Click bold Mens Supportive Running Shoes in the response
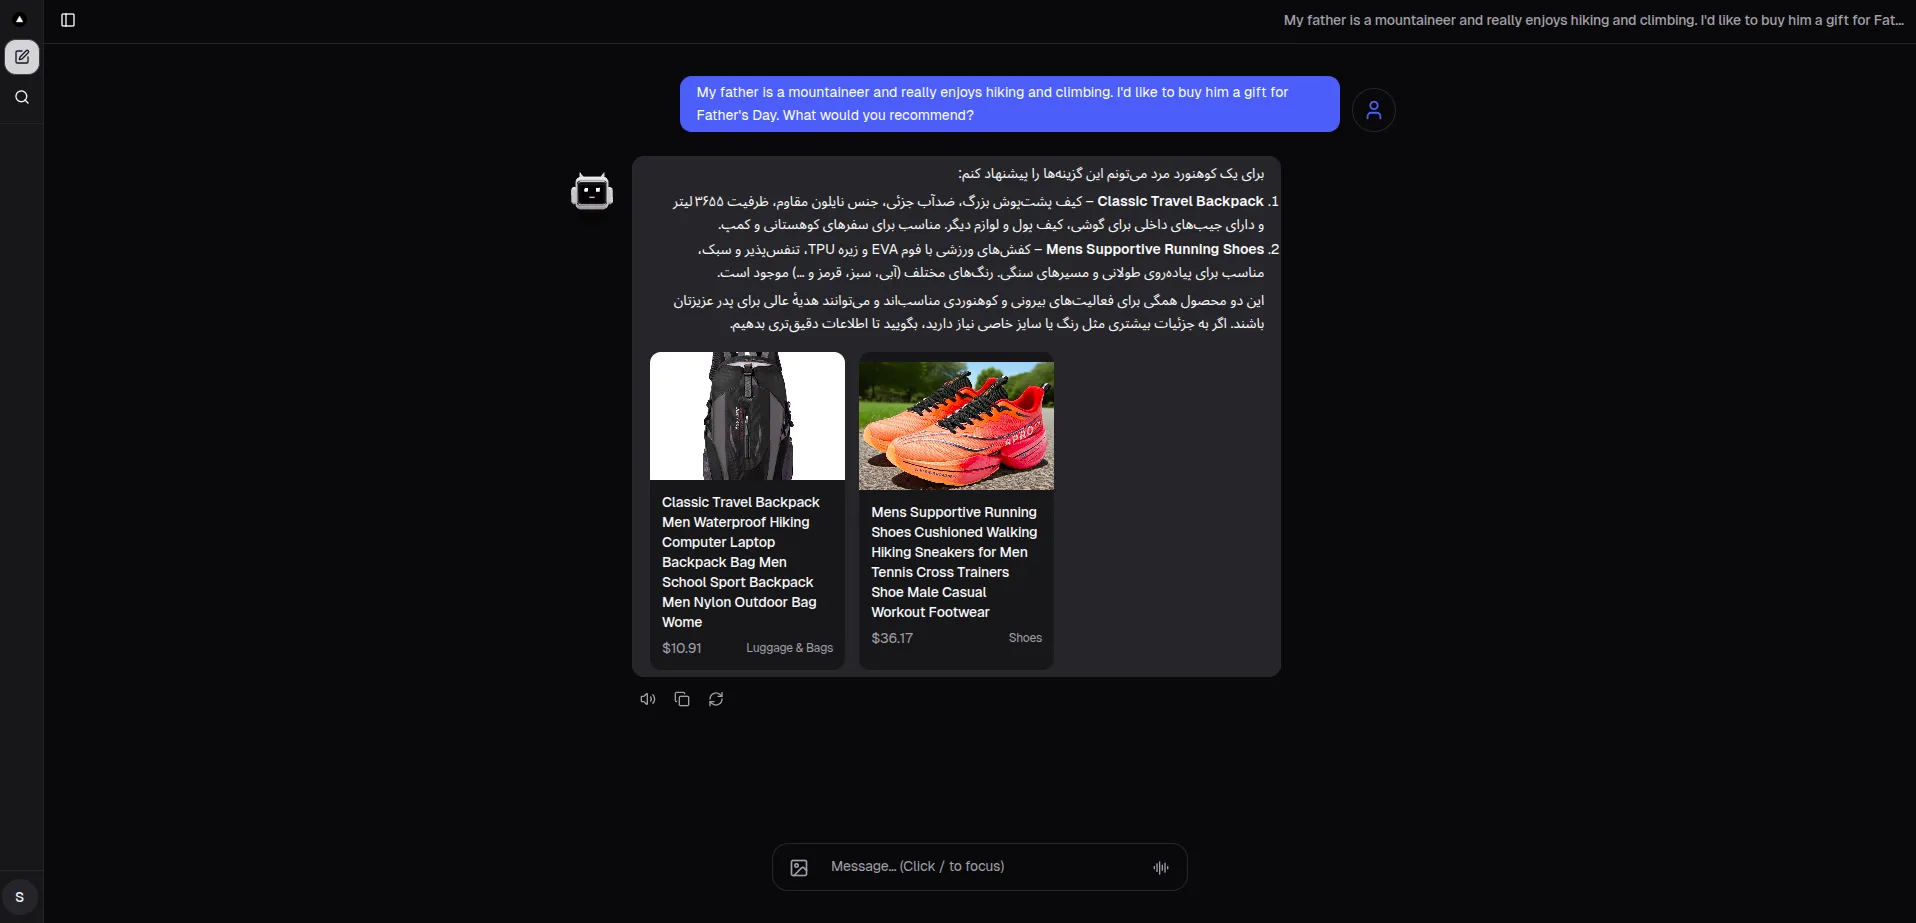Image resolution: width=1916 pixels, height=923 pixels. click(1155, 249)
